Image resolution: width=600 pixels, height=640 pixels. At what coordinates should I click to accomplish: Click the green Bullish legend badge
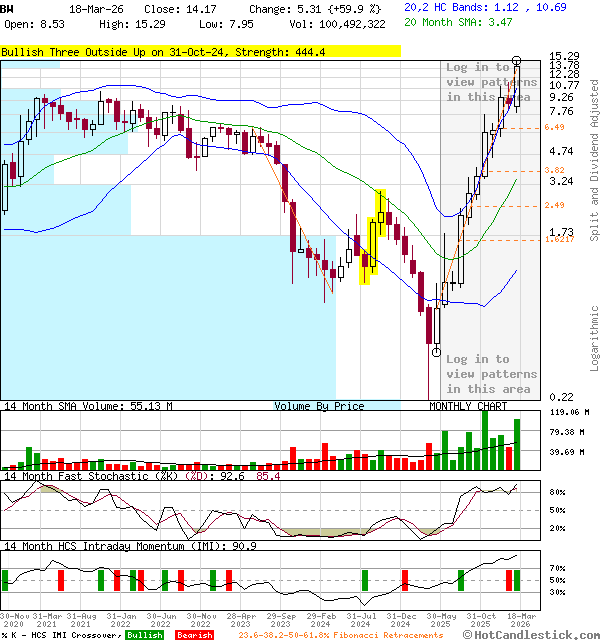[144, 634]
